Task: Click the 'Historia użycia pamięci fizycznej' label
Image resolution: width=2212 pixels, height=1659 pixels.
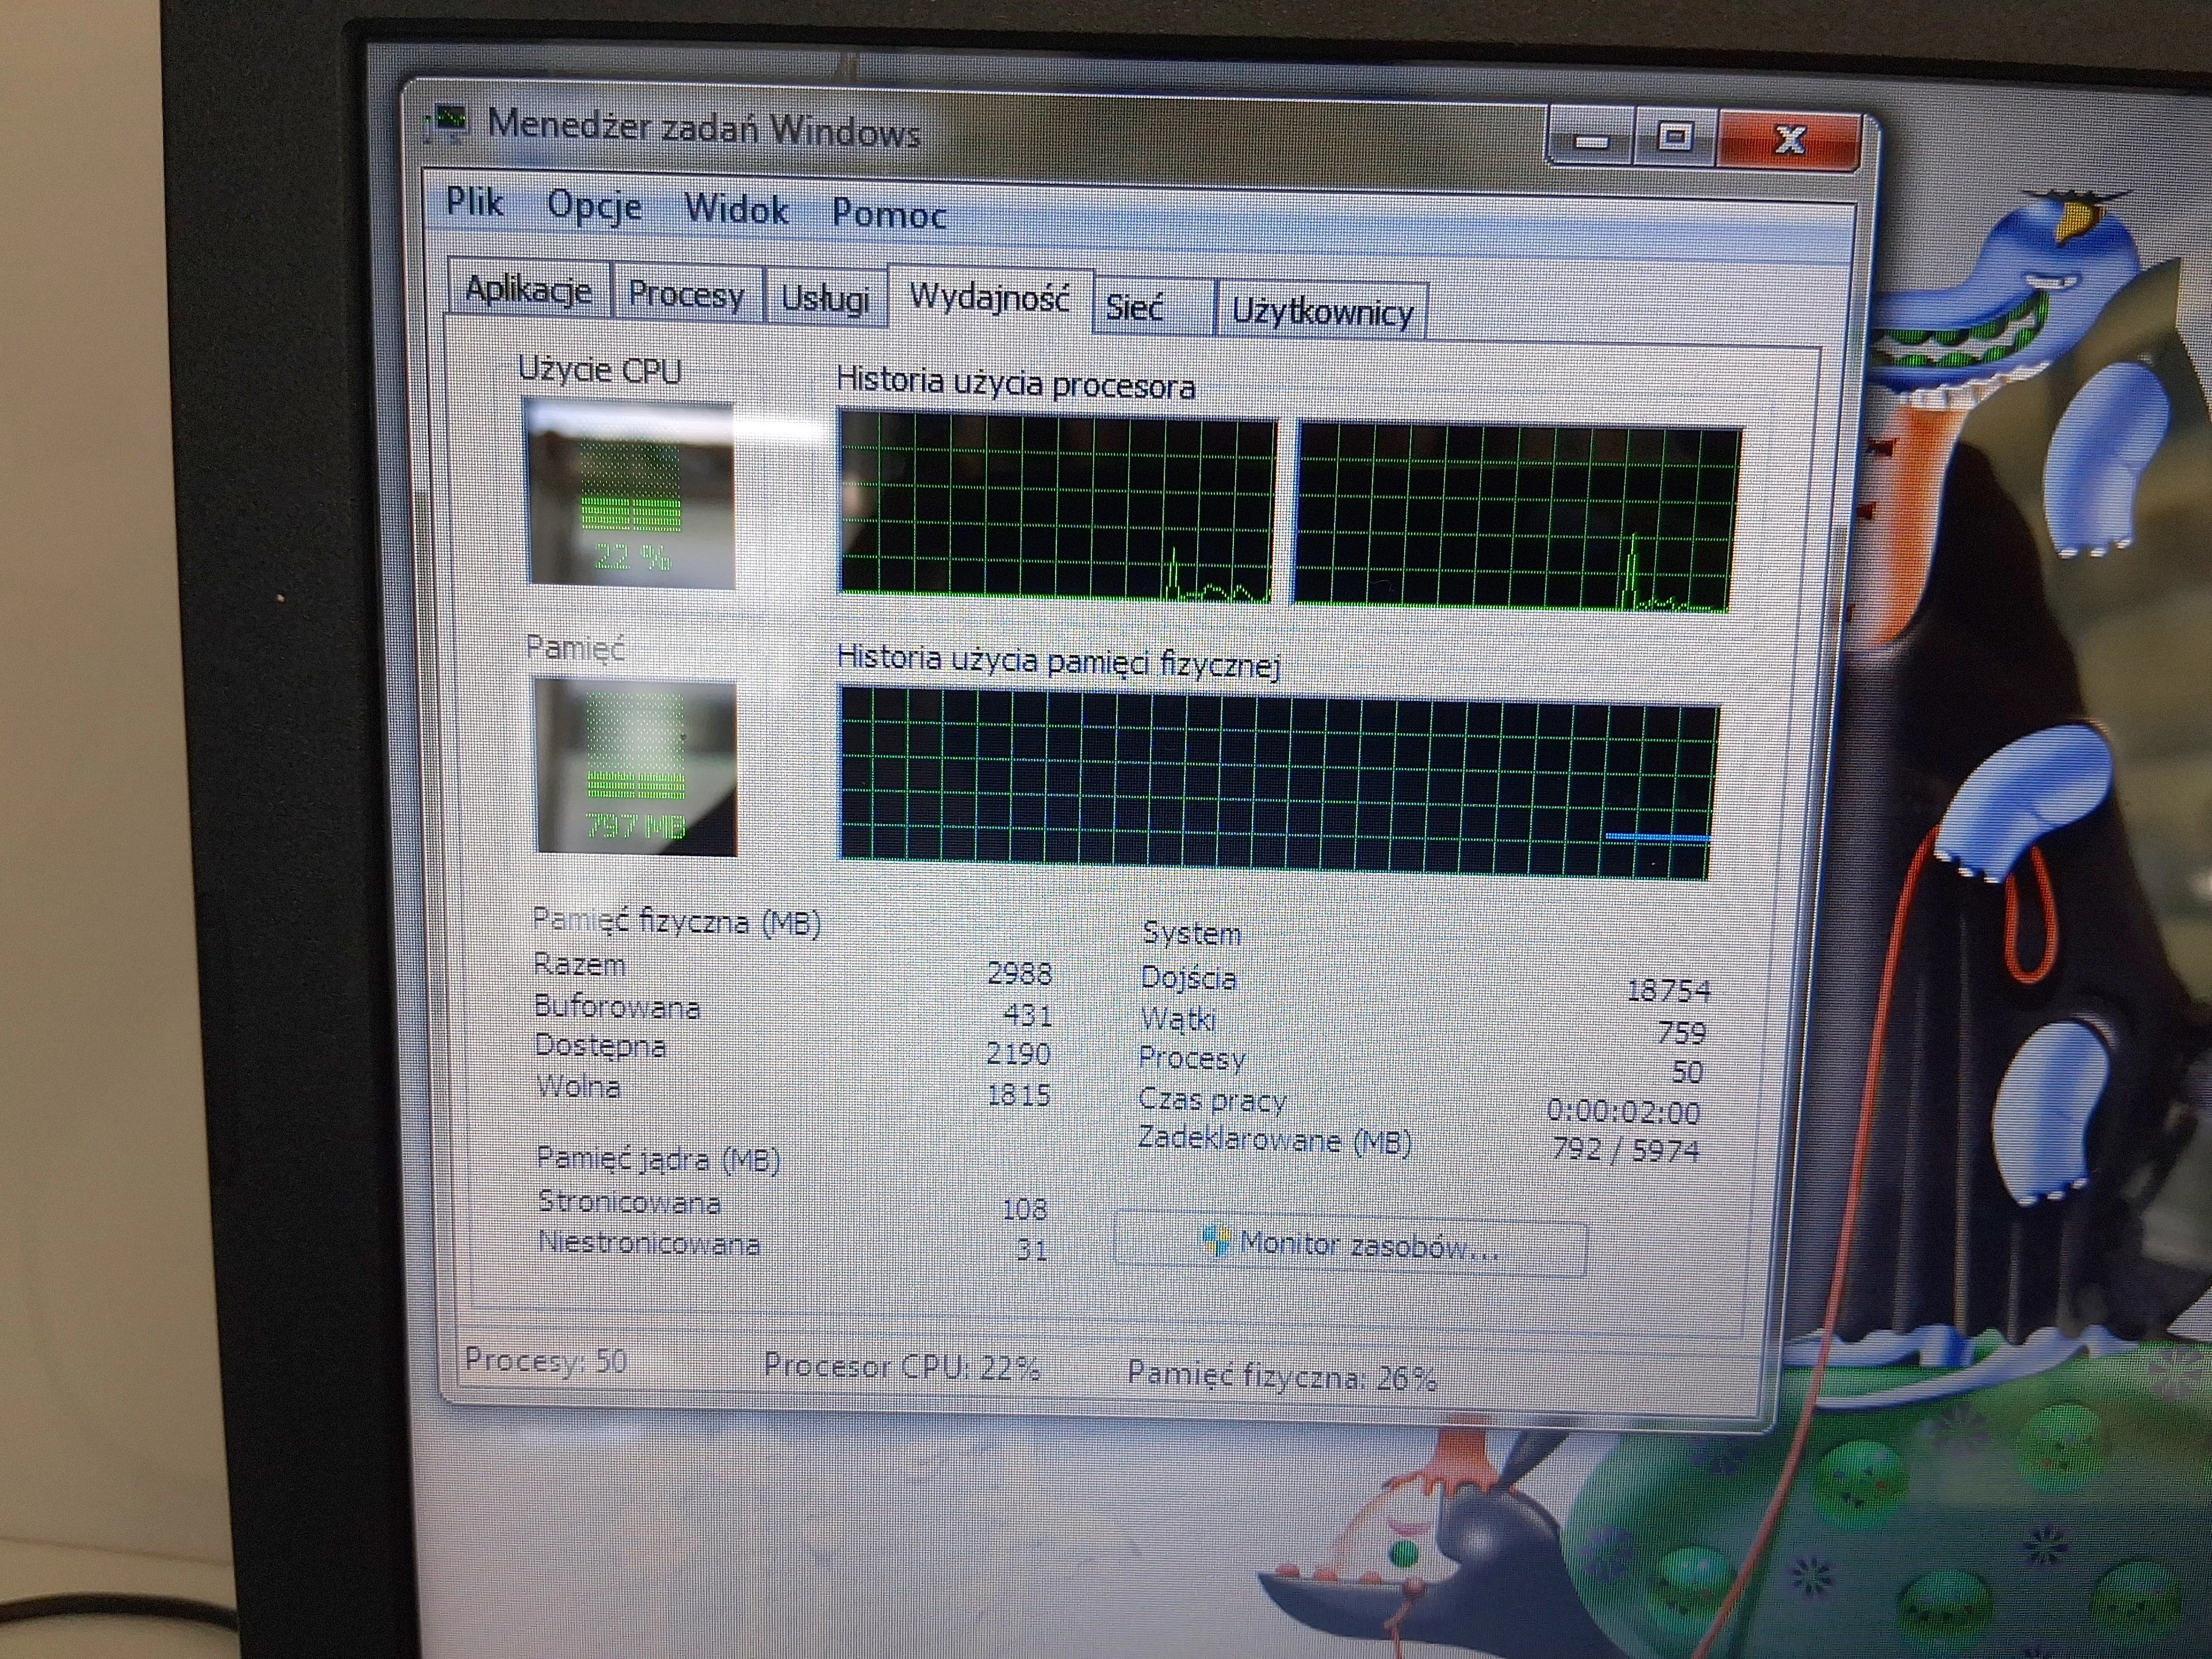Action: [x=1059, y=661]
